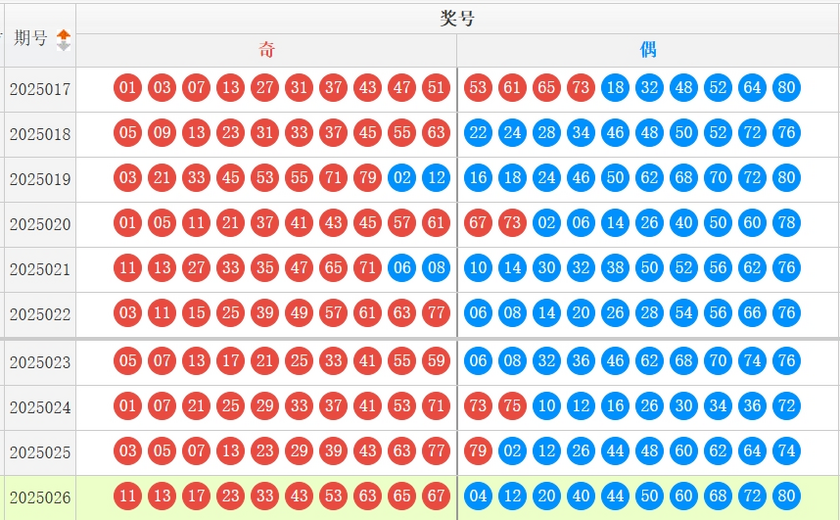Select issue number 2025018
The width and height of the screenshot is (840, 520).
click(x=40, y=134)
